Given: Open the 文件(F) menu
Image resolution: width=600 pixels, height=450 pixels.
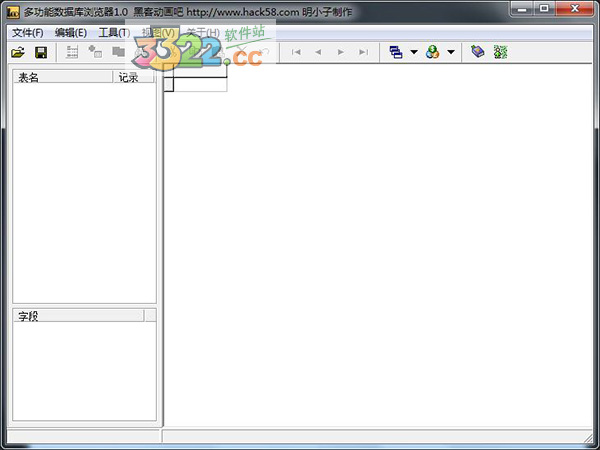Looking at the screenshot, I should coord(27,32).
